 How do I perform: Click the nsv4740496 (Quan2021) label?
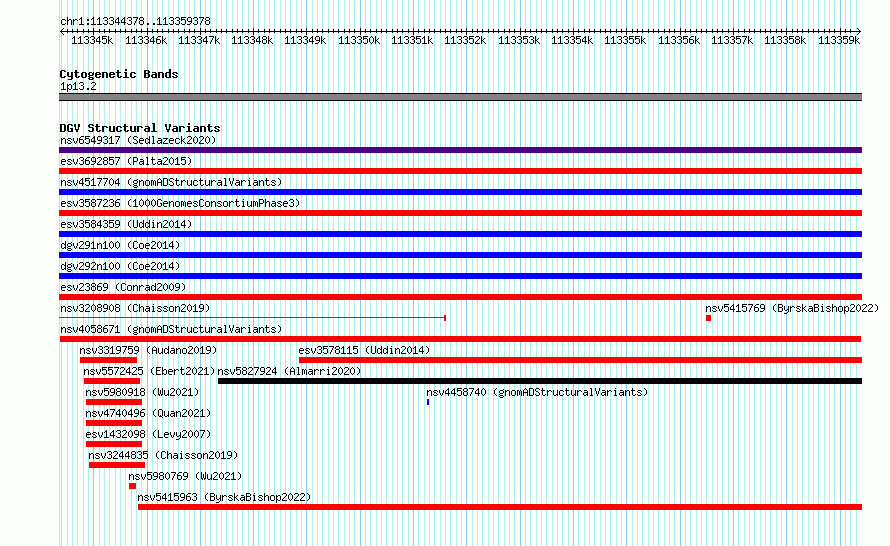click(x=148, y=413)
